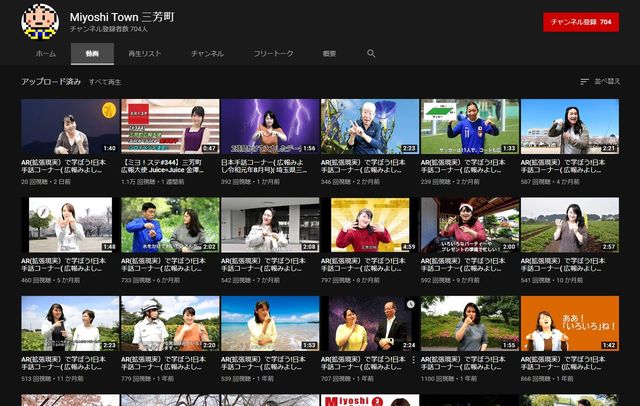This screenshot has width=640, height=406.
Task: Open 2:00 party preparation video thumbnail
Action: pos(470,225)
